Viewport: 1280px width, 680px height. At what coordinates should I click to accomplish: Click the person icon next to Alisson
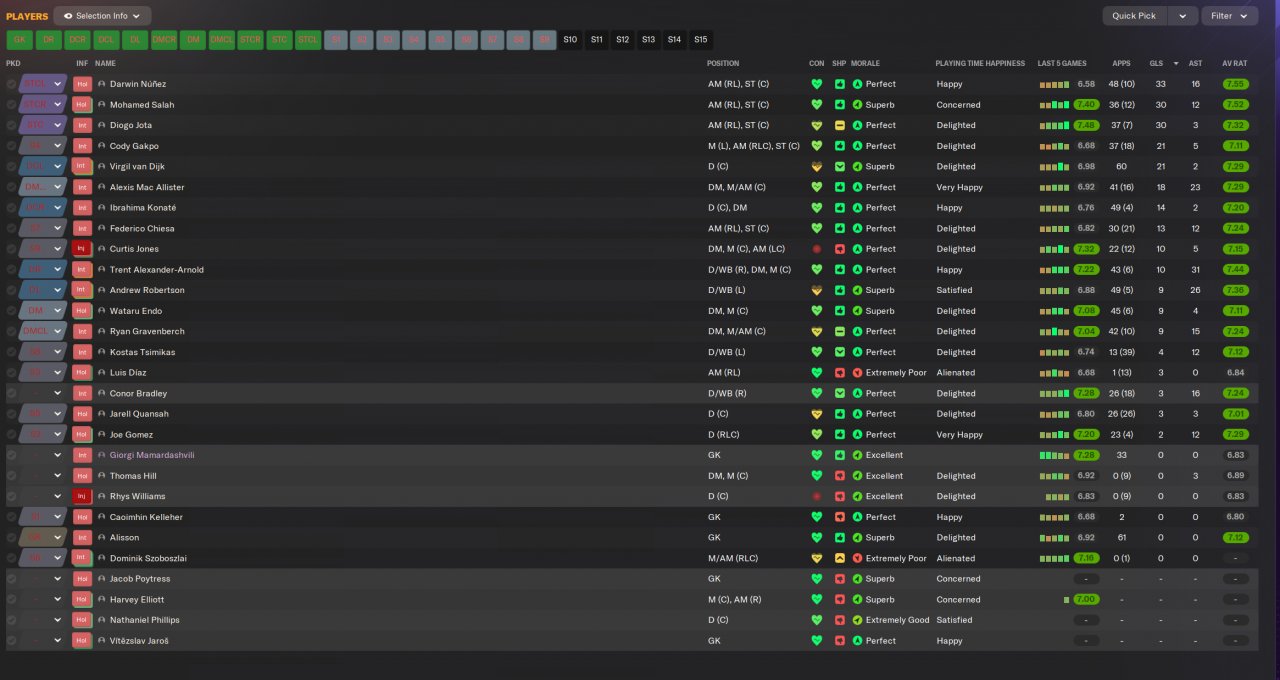102,538
